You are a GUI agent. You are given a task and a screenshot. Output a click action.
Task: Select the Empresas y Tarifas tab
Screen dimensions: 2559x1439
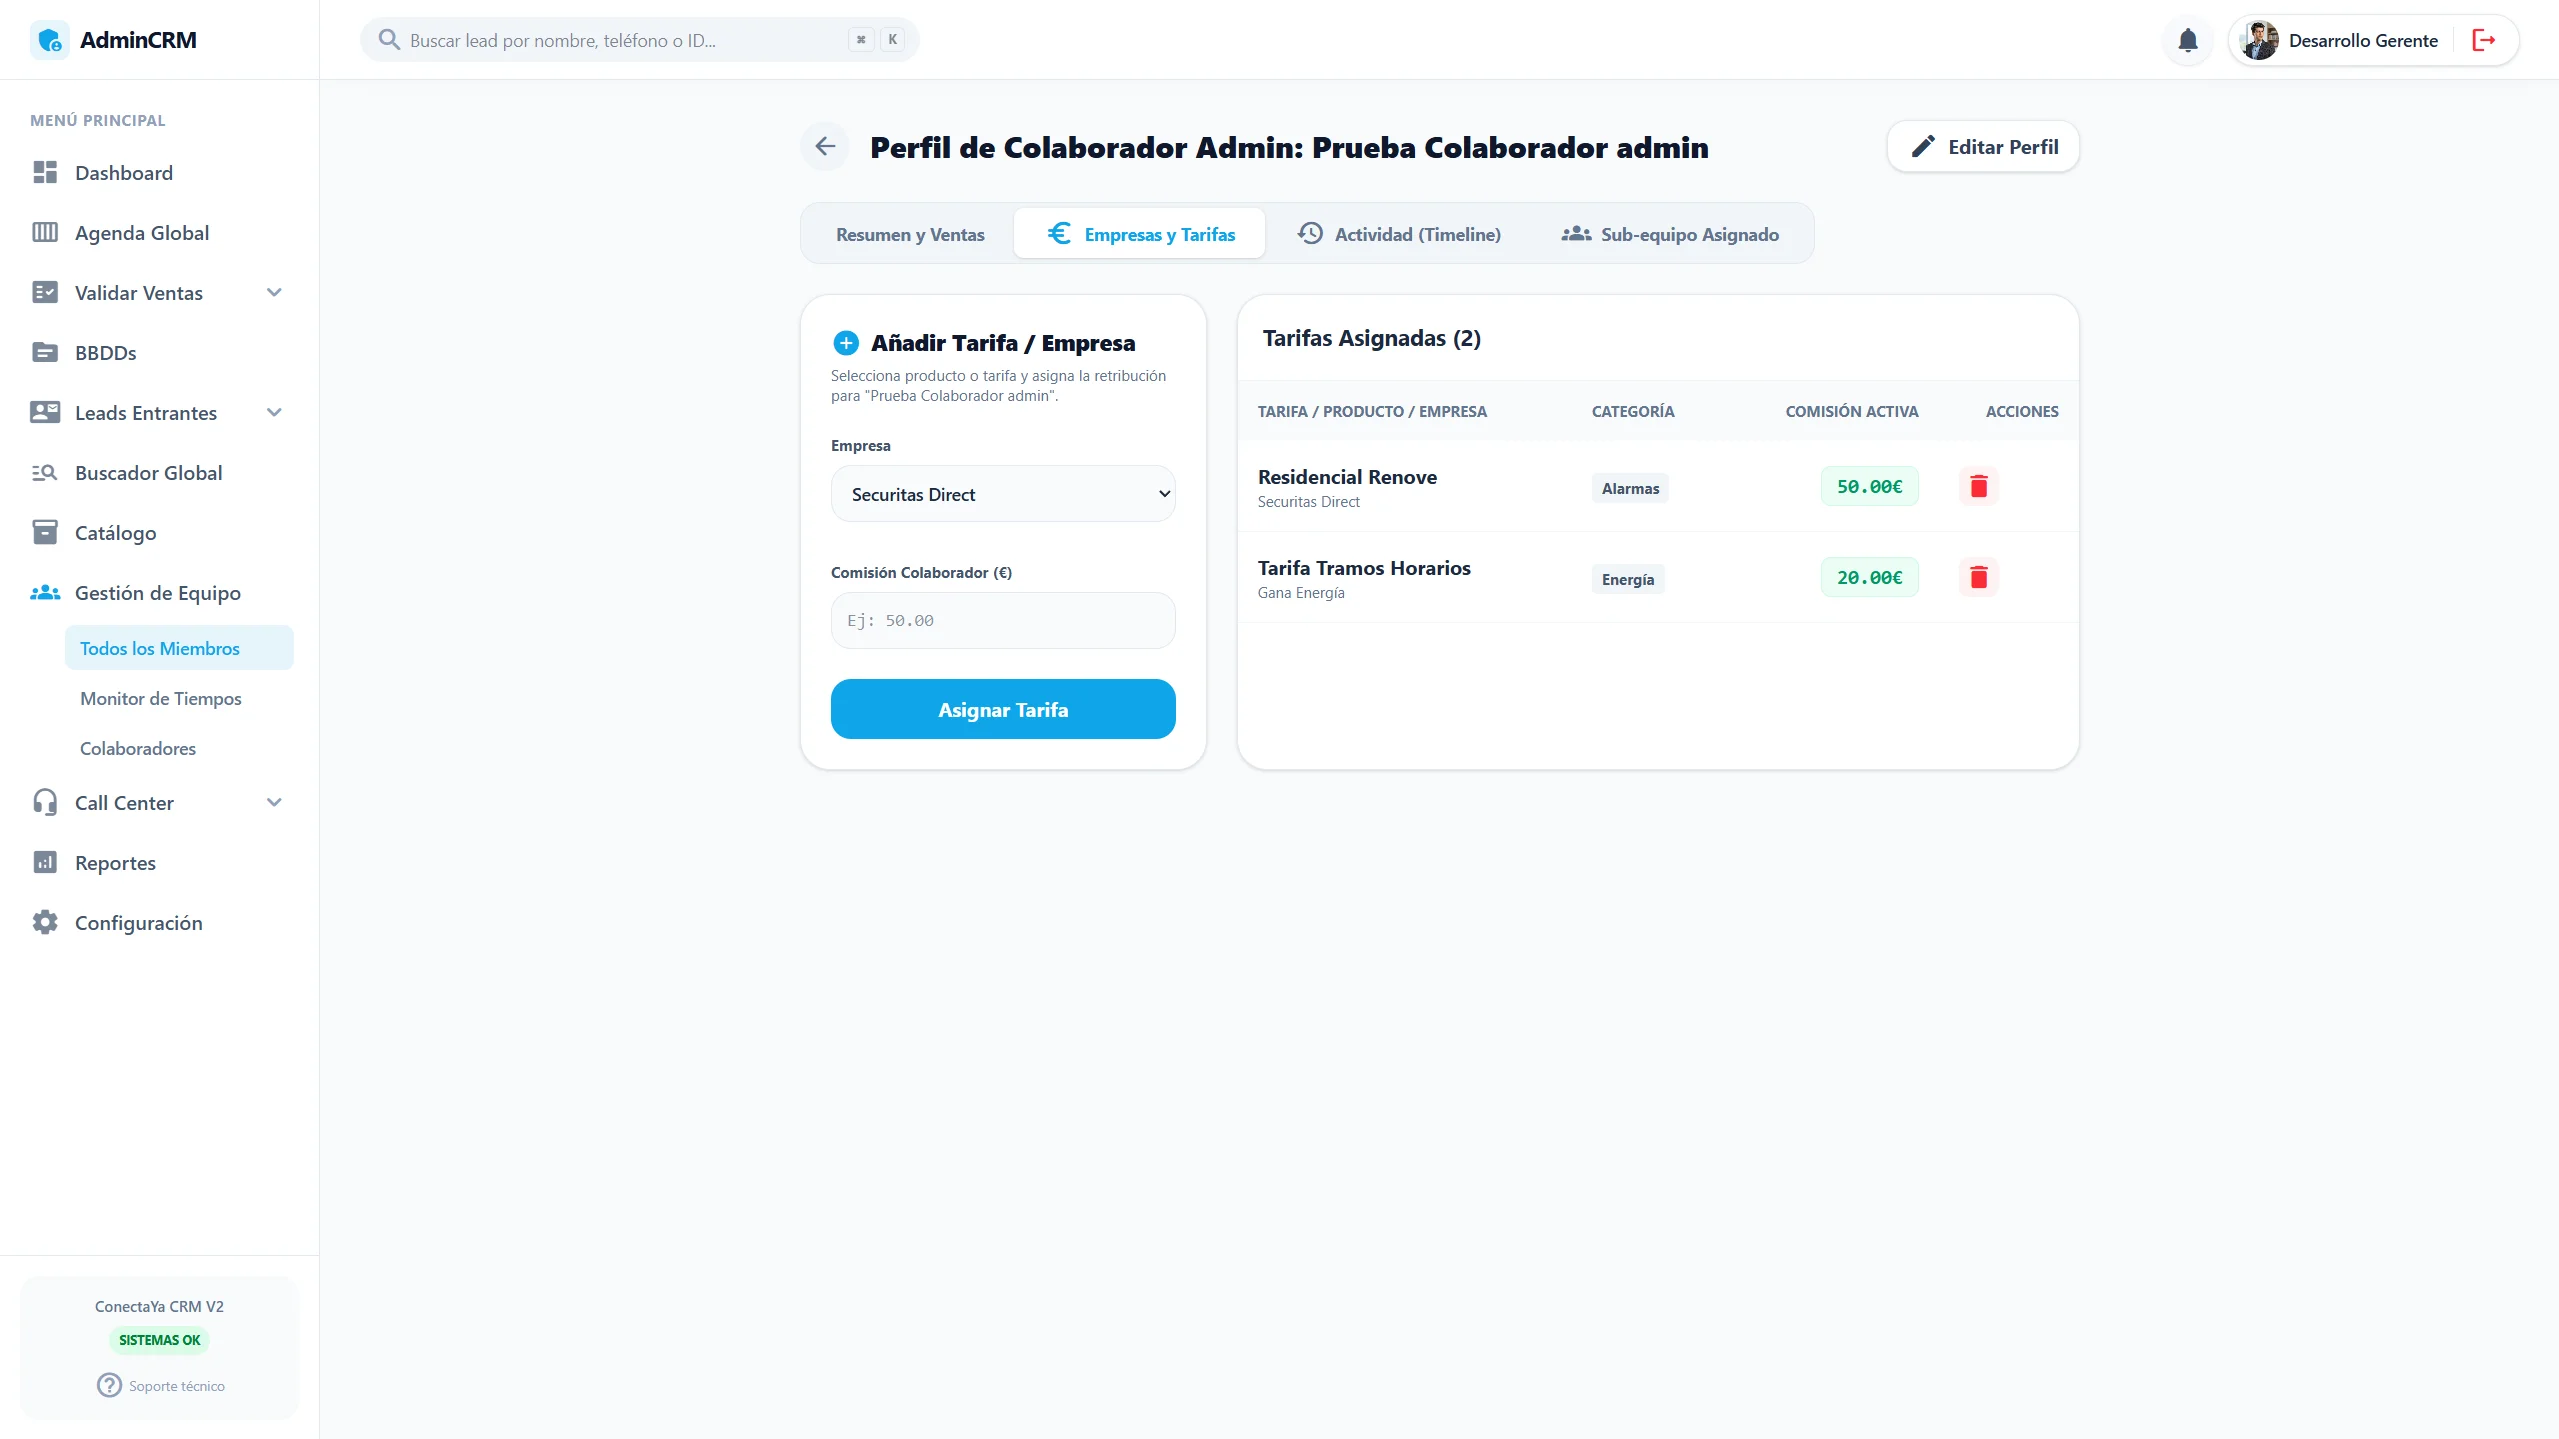coord(1140,234)
